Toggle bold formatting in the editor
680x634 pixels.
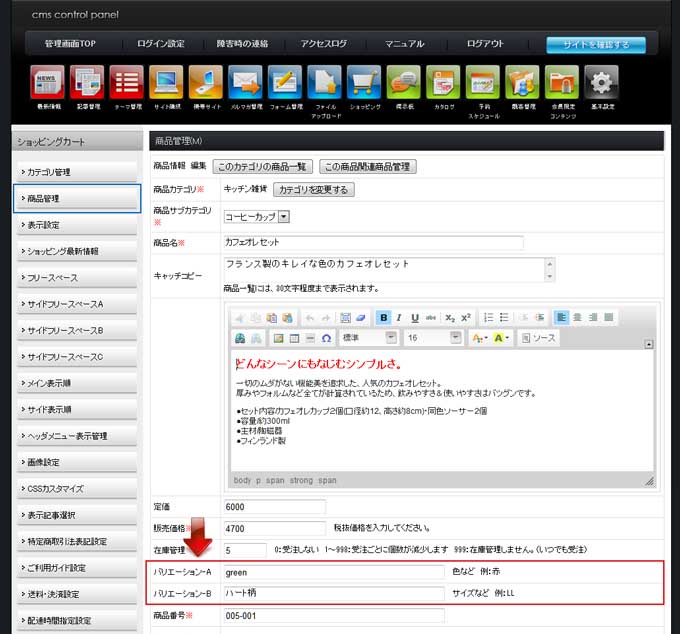click(384, 317)
